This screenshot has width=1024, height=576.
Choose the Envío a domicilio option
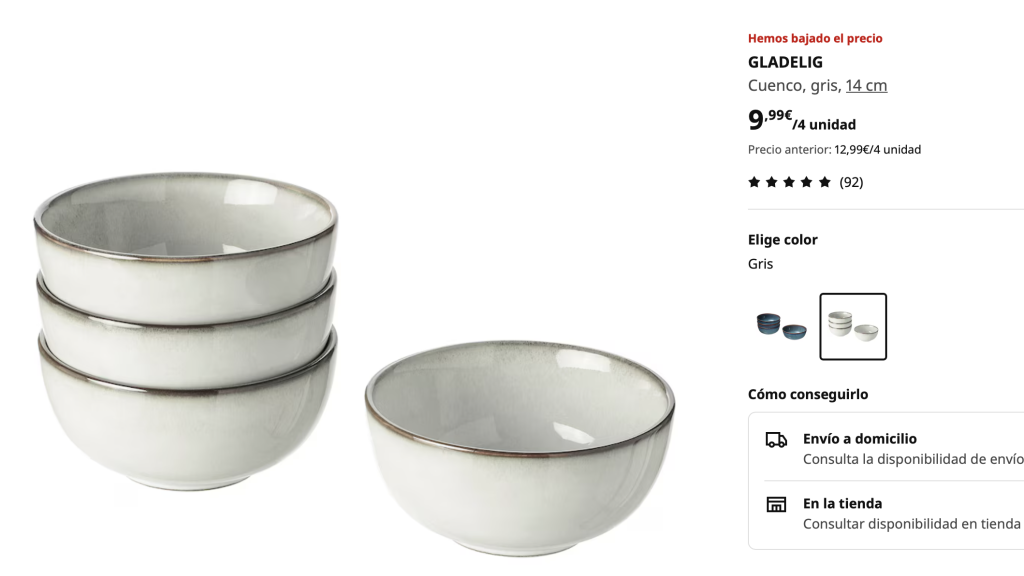[x=859, y=439]
